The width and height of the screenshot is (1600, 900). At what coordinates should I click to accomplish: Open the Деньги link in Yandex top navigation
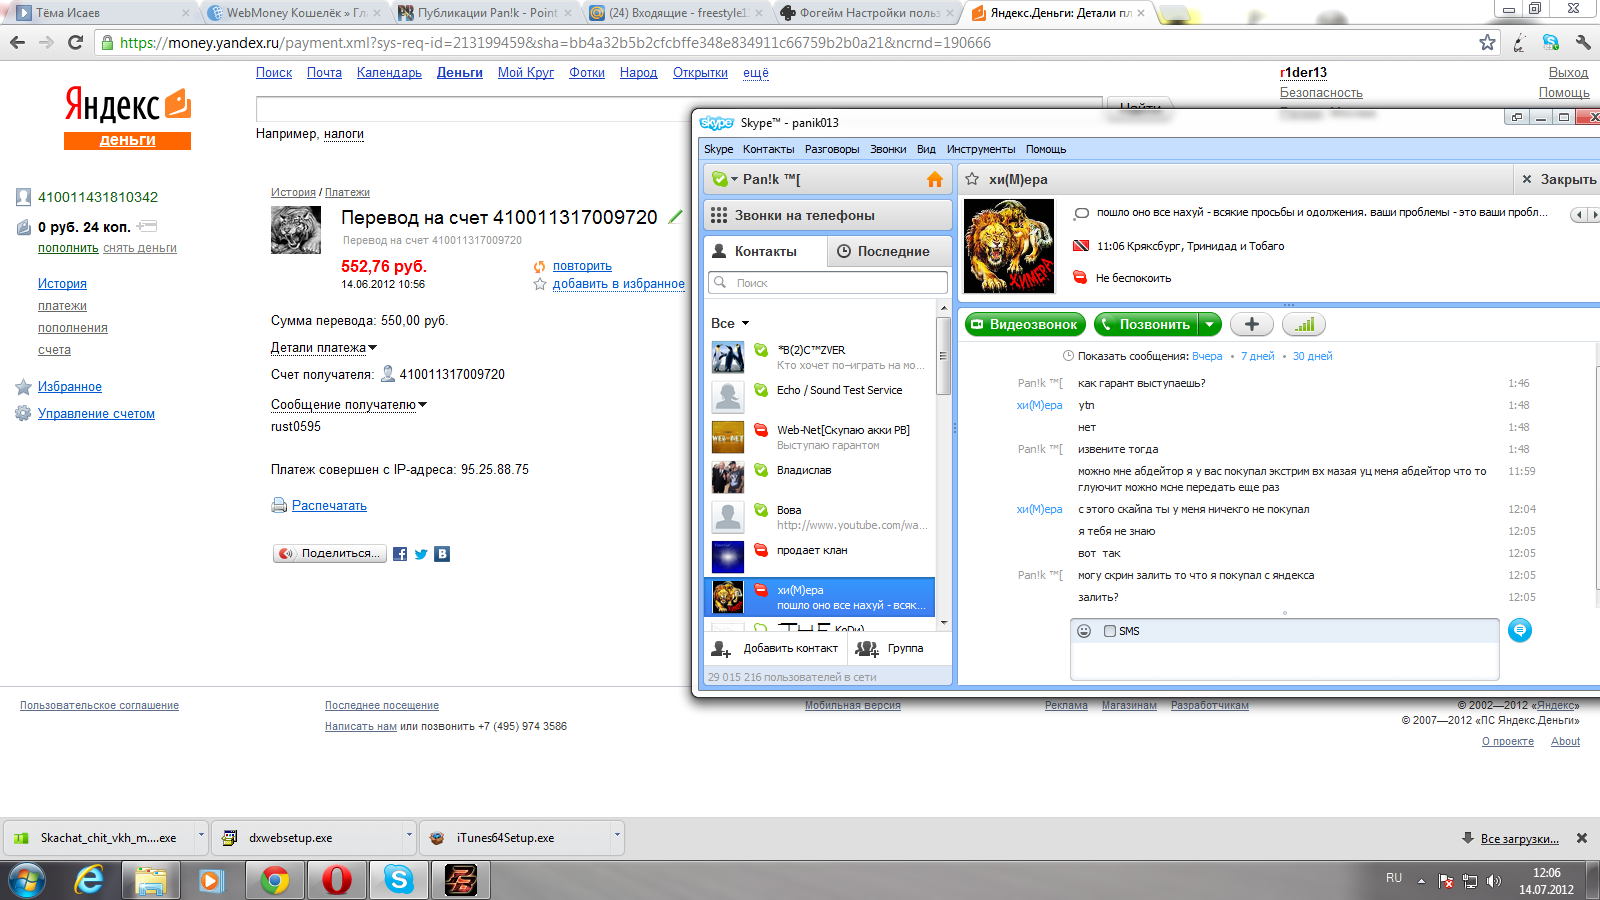(460, 73)
